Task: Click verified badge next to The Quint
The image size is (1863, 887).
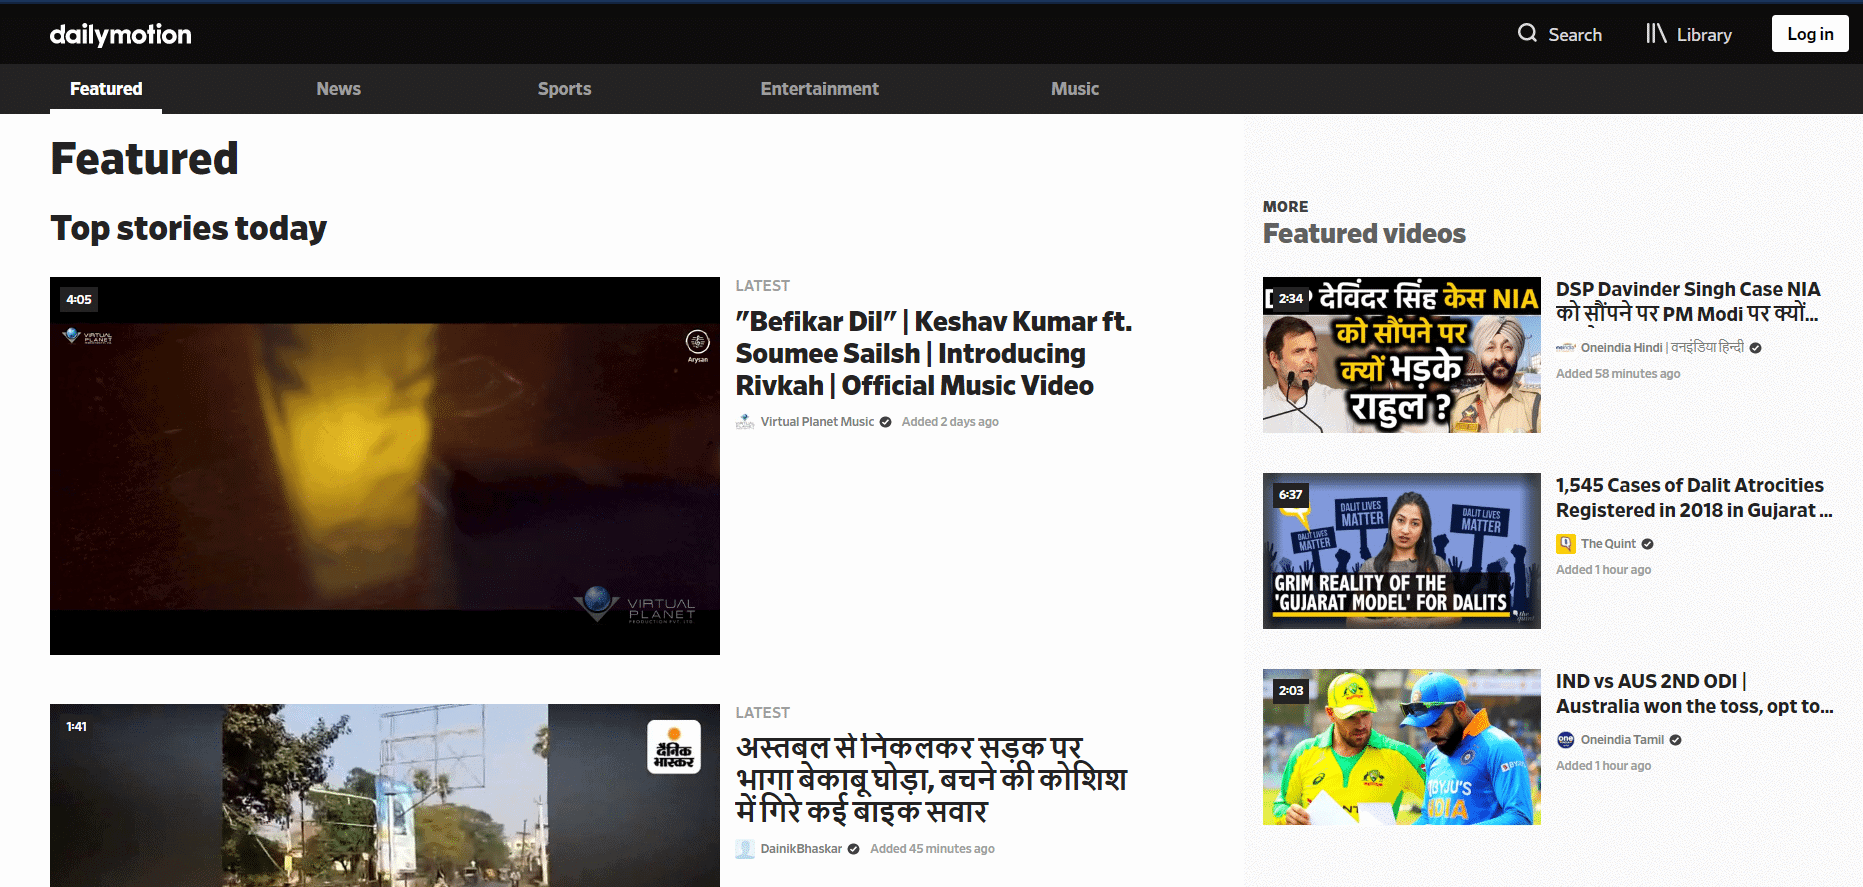Action: (x=1647, y=544)
